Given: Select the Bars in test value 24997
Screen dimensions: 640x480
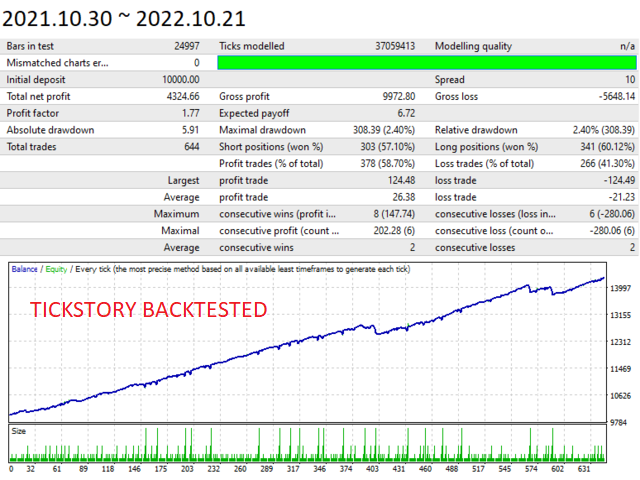Looking at the screenshot, I should click(187, 46).
